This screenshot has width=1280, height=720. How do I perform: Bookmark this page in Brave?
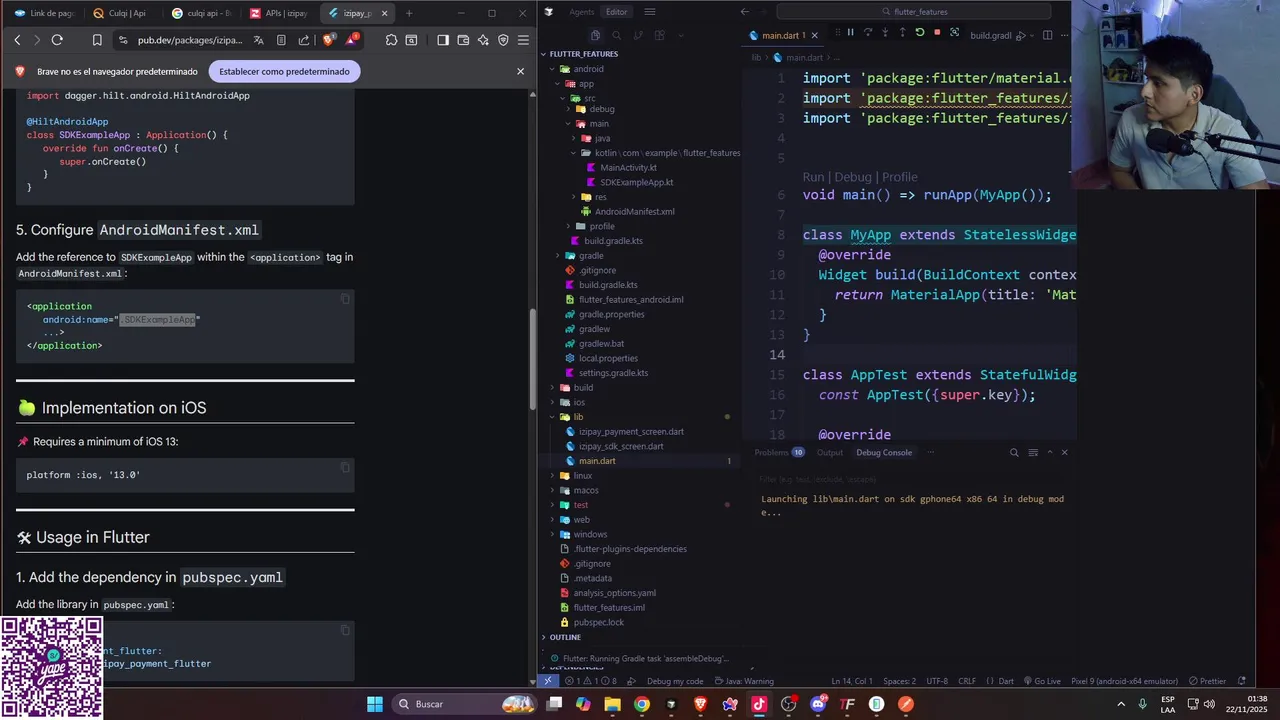(x=97, y=40)
